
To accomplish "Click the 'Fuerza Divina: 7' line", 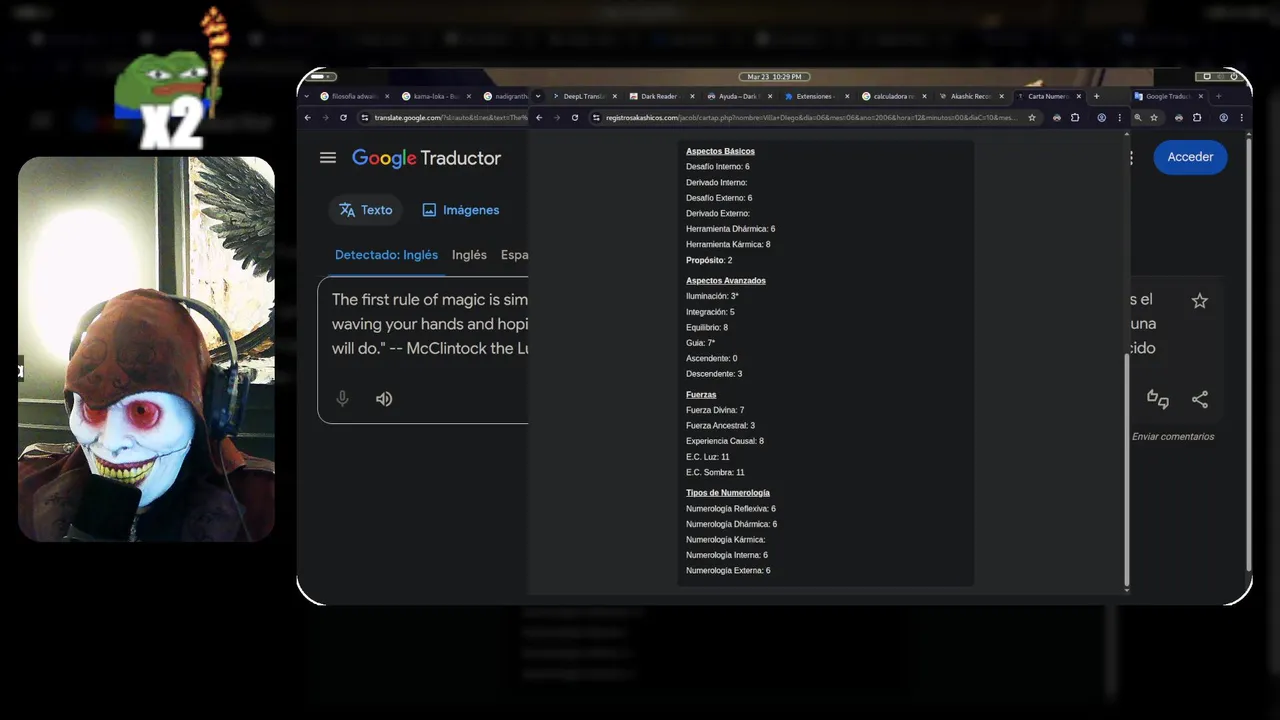I will [715, 410].
